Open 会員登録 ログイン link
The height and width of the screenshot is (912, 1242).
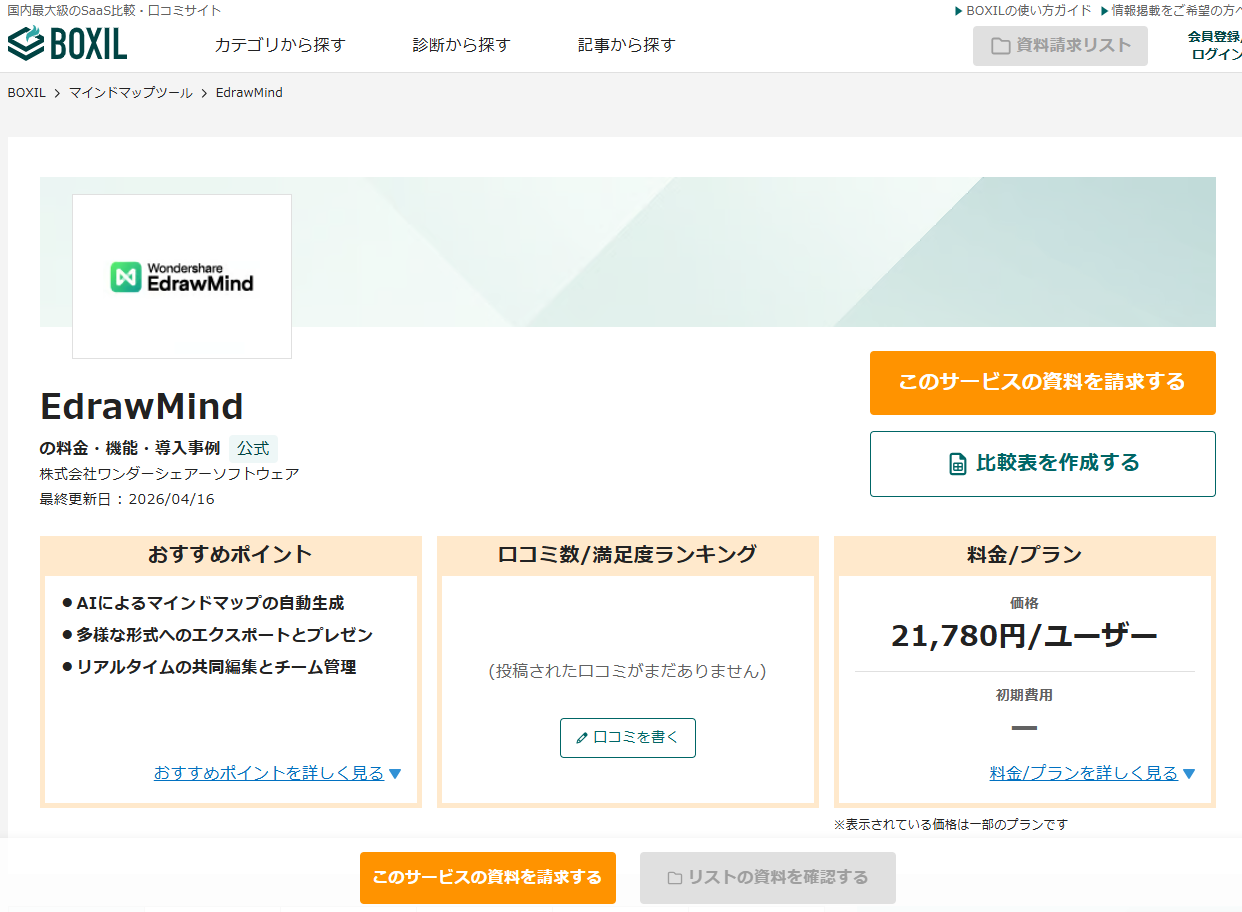[1215, 45]
